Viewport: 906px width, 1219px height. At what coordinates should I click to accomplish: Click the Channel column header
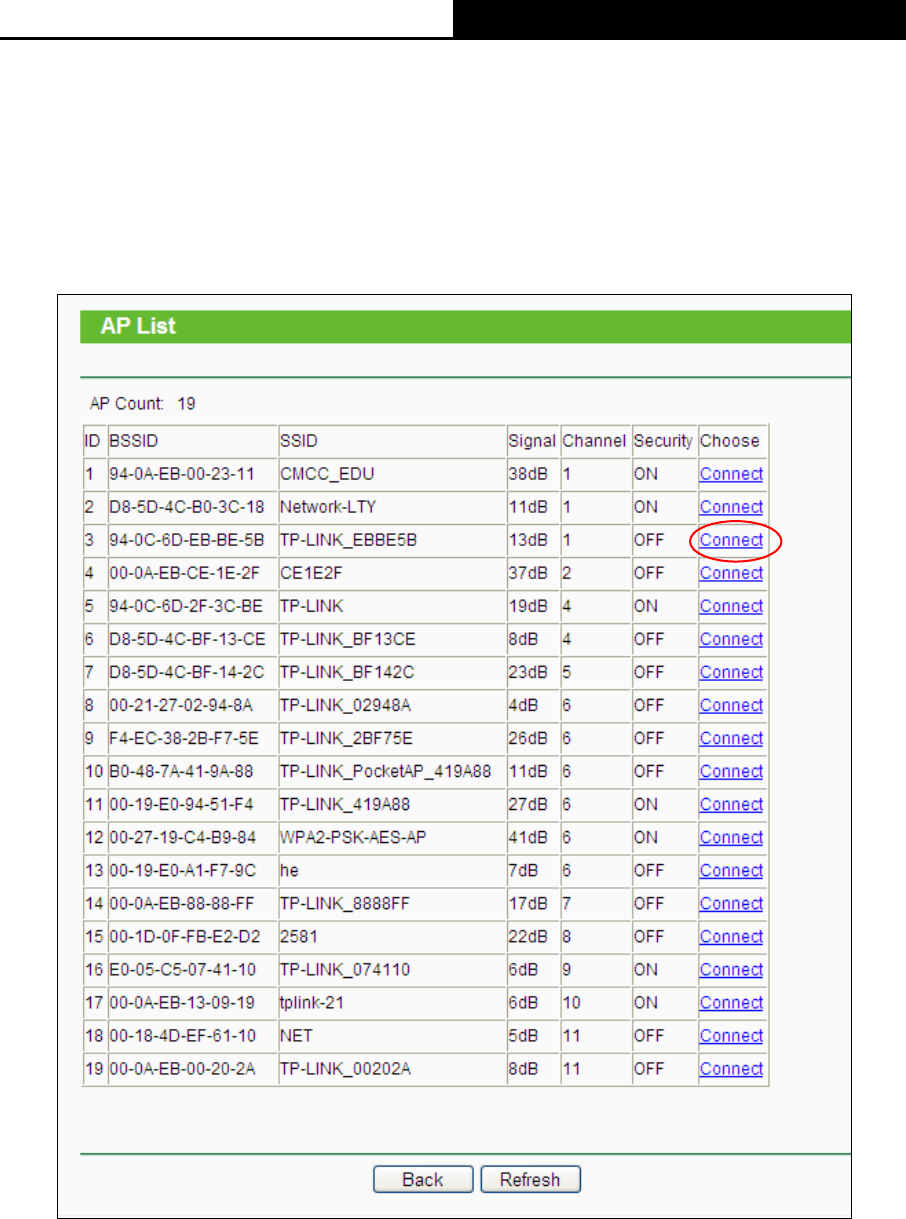(594, 441)
